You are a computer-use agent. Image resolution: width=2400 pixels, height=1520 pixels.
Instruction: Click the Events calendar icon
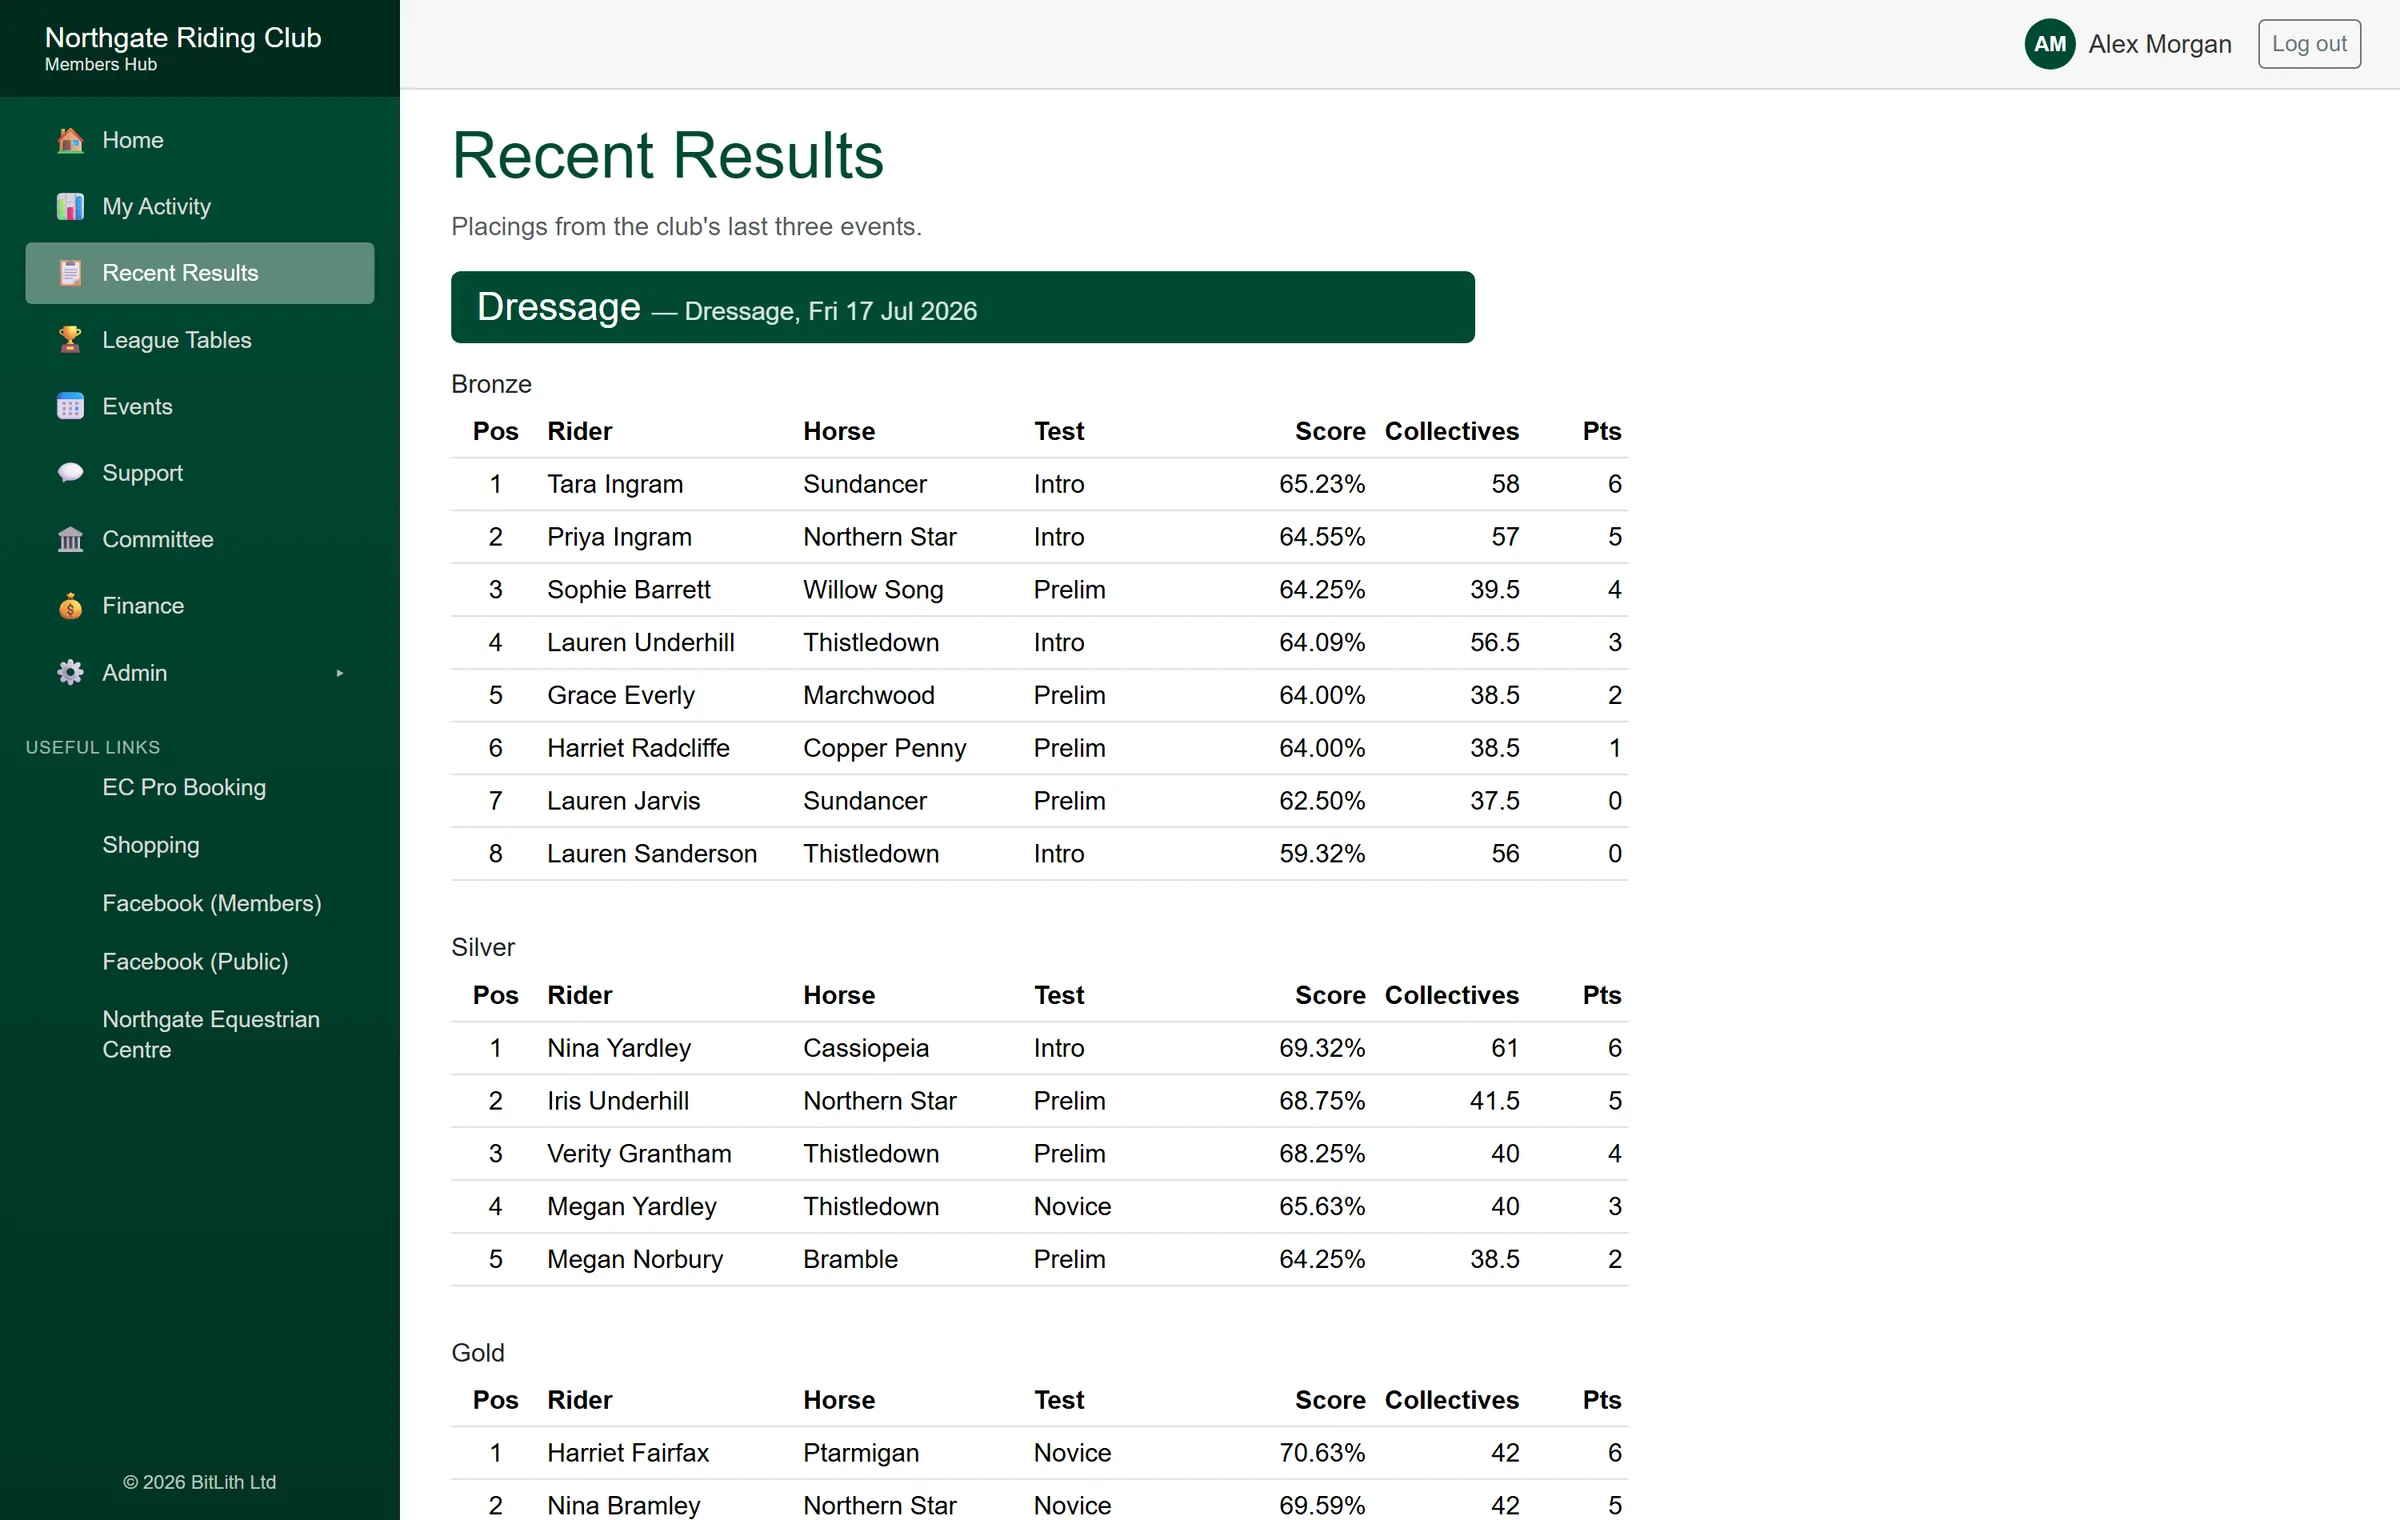70,406
